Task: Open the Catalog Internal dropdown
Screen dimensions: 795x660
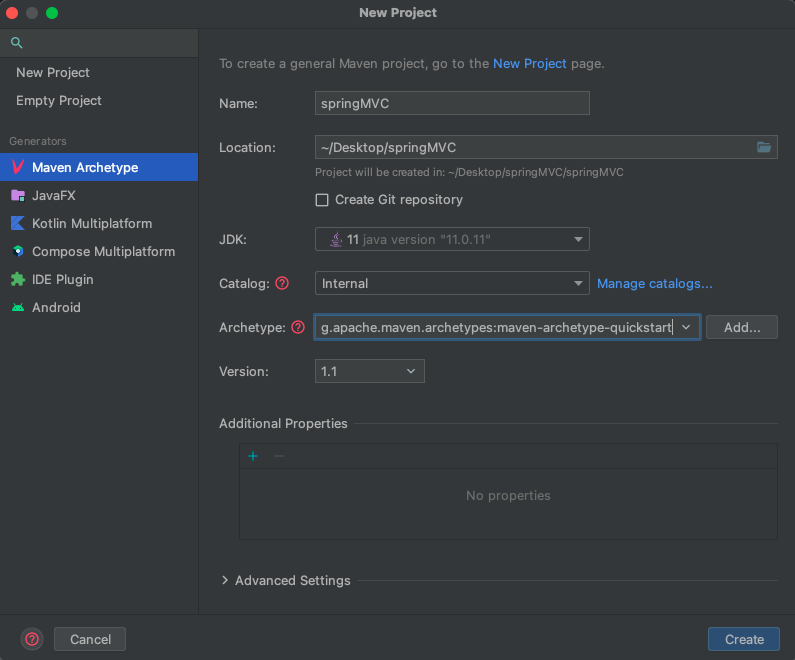Action: 452,283
